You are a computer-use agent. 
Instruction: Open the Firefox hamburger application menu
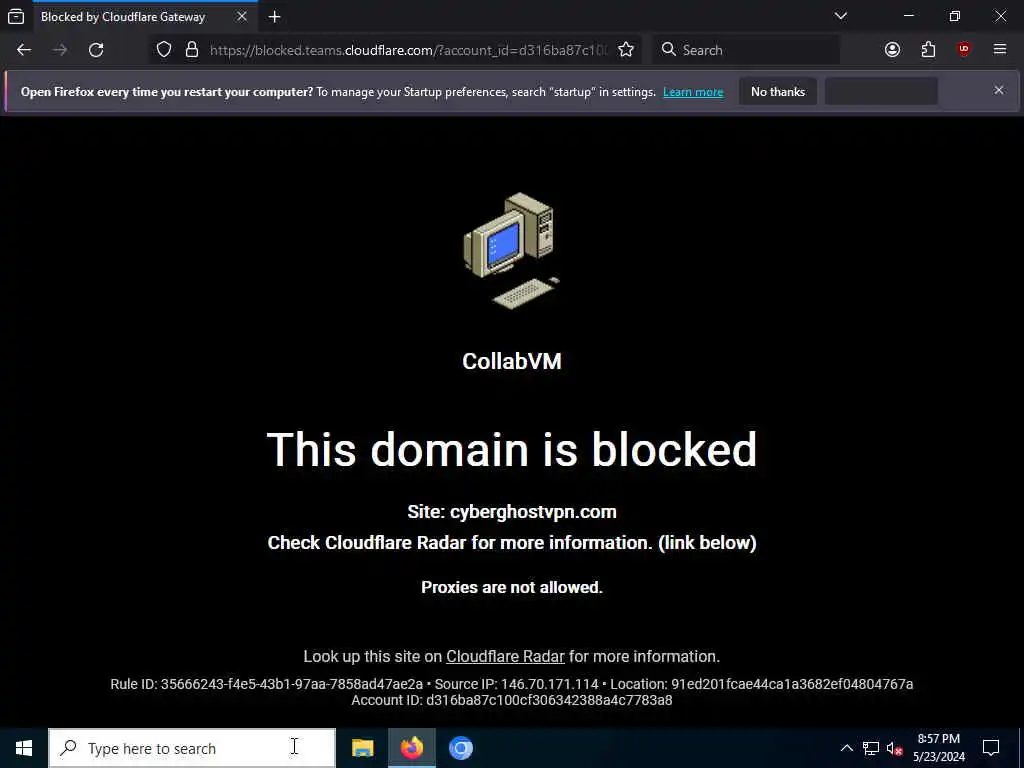point(999,50)
